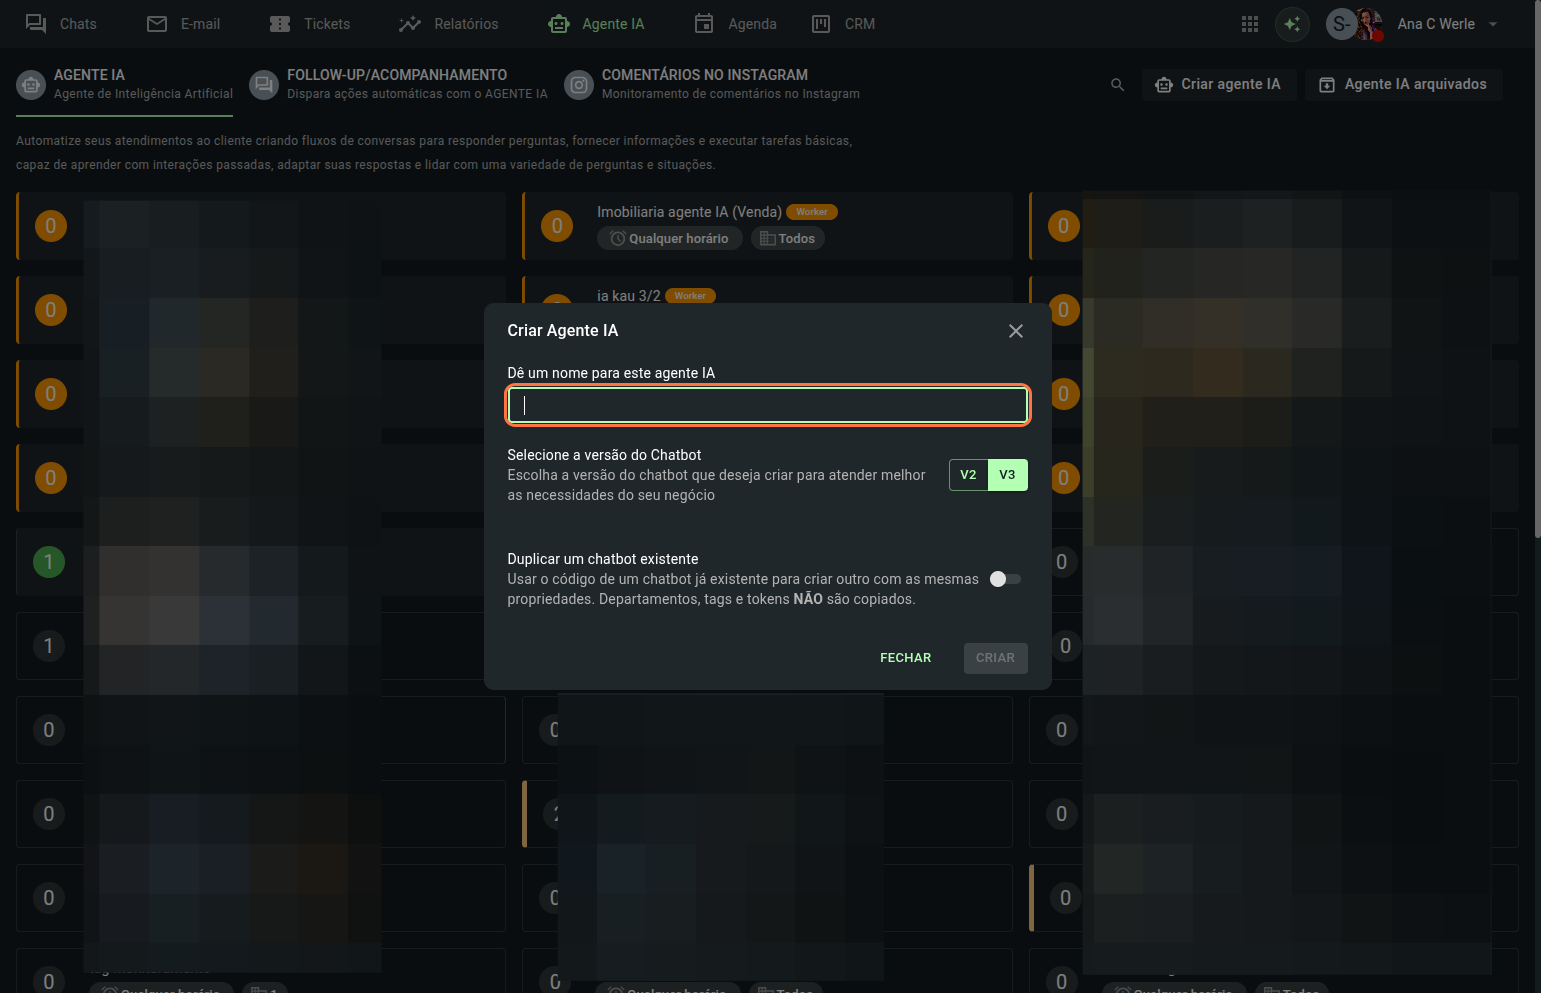Open the apps grid icon
The width and height of the screenshot is (1541, 993).
coord(1249,24)
